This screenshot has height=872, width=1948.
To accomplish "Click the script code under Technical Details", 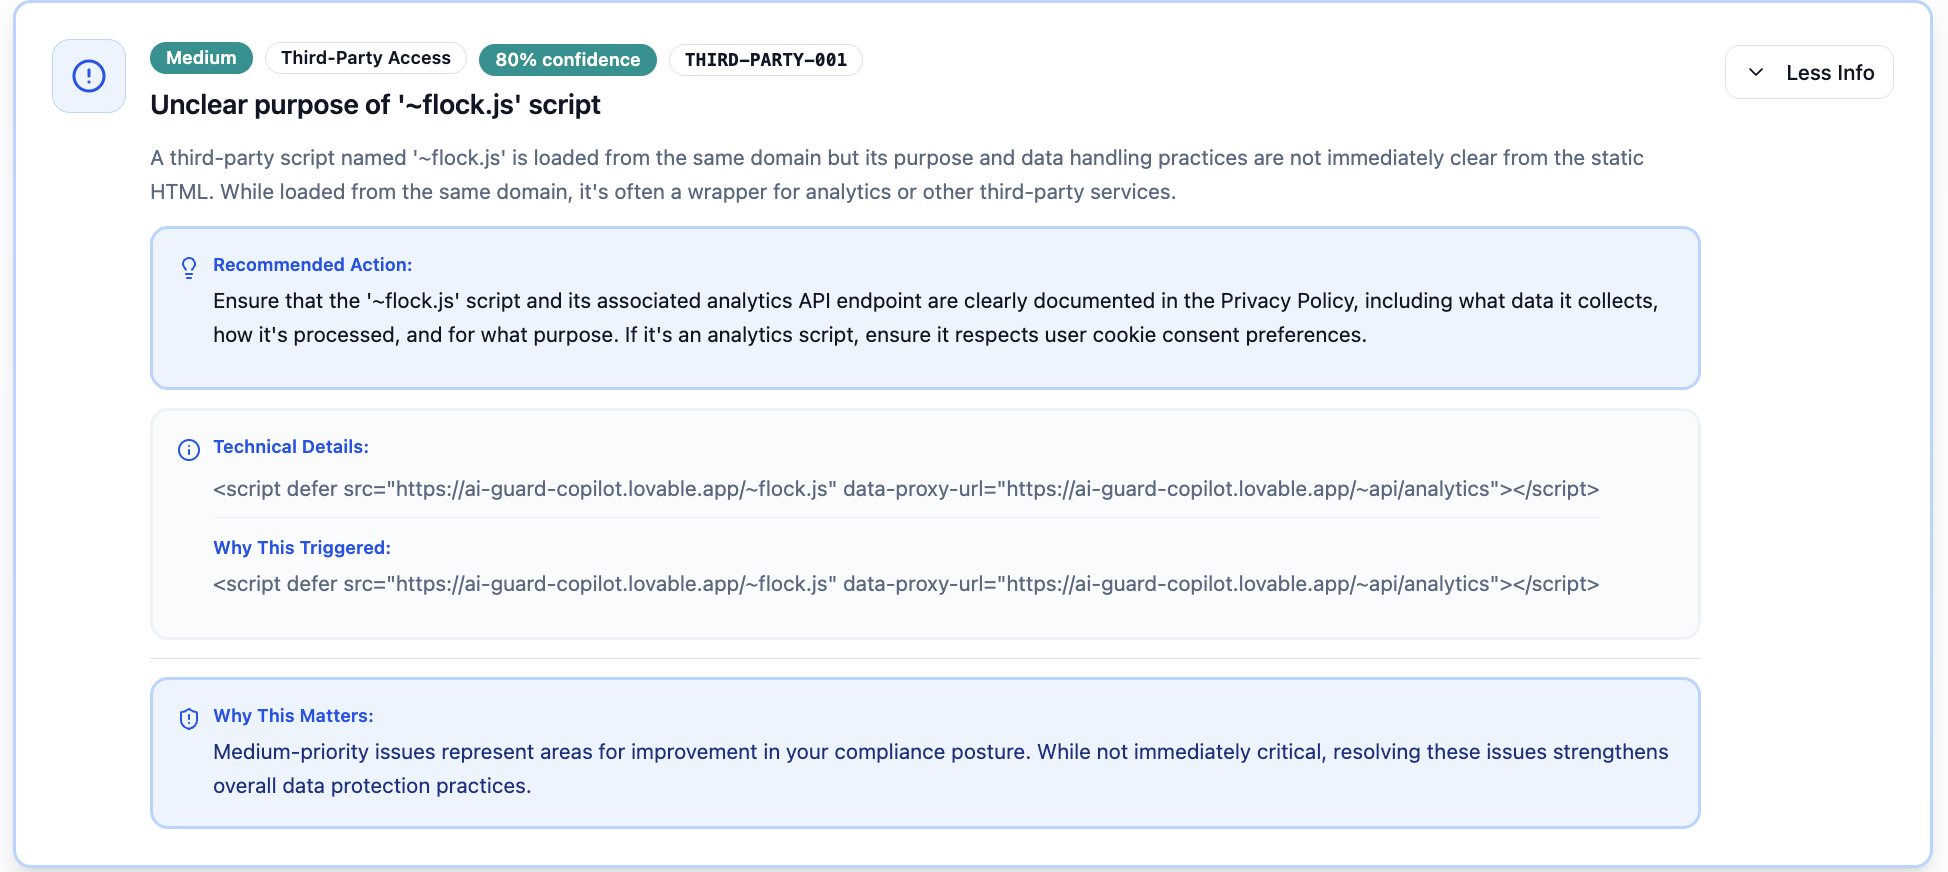I will [x=905, y=489].
